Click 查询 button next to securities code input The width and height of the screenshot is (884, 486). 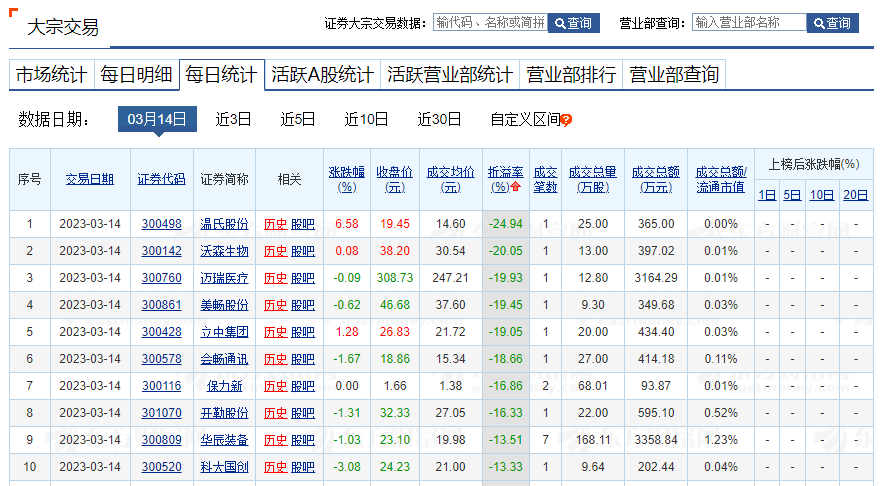573,23
